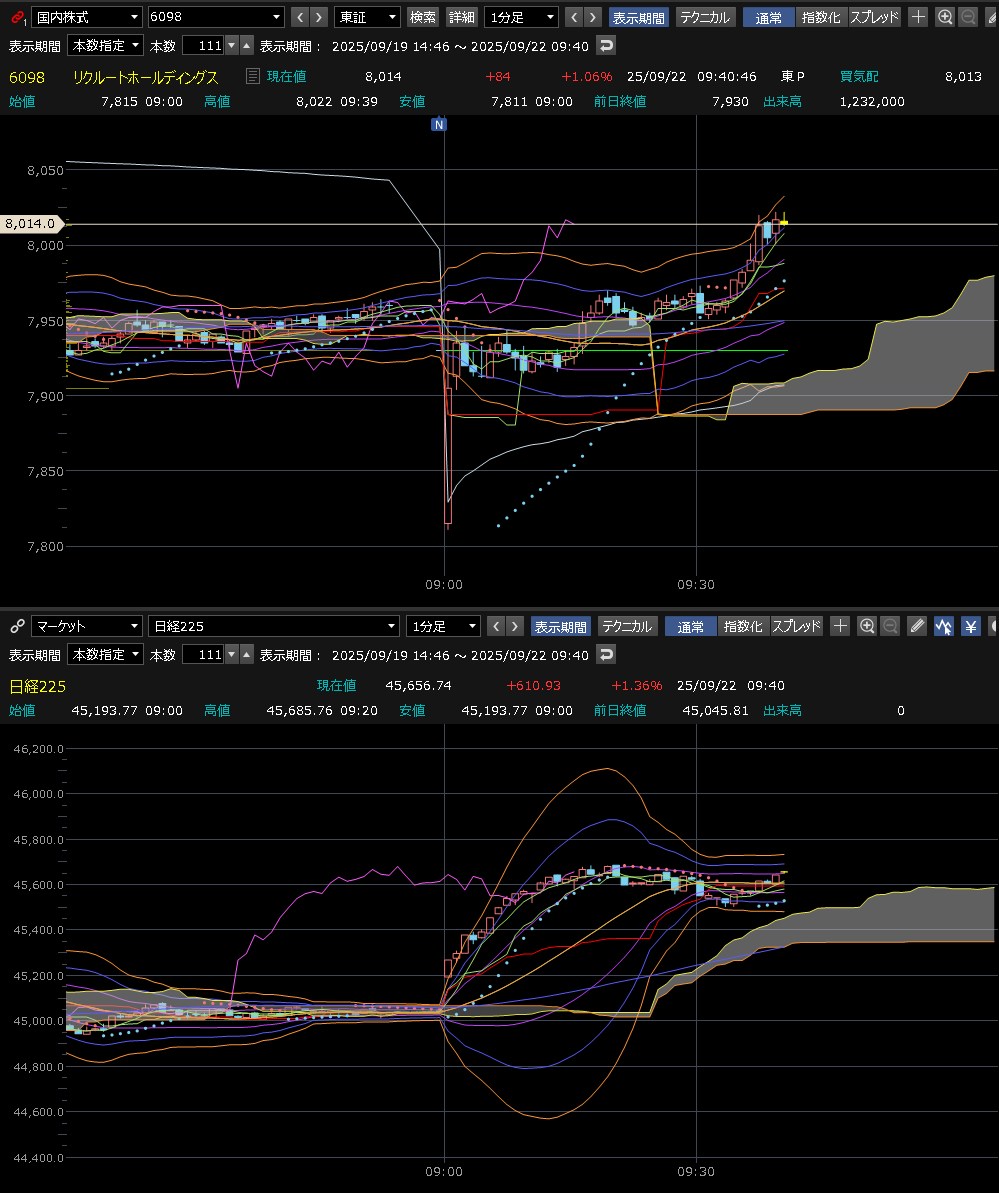Viewport: 999px width, 1193px height.
Task: Toggle the crosshair cursor chart tool
Action: tap(944, 626)
